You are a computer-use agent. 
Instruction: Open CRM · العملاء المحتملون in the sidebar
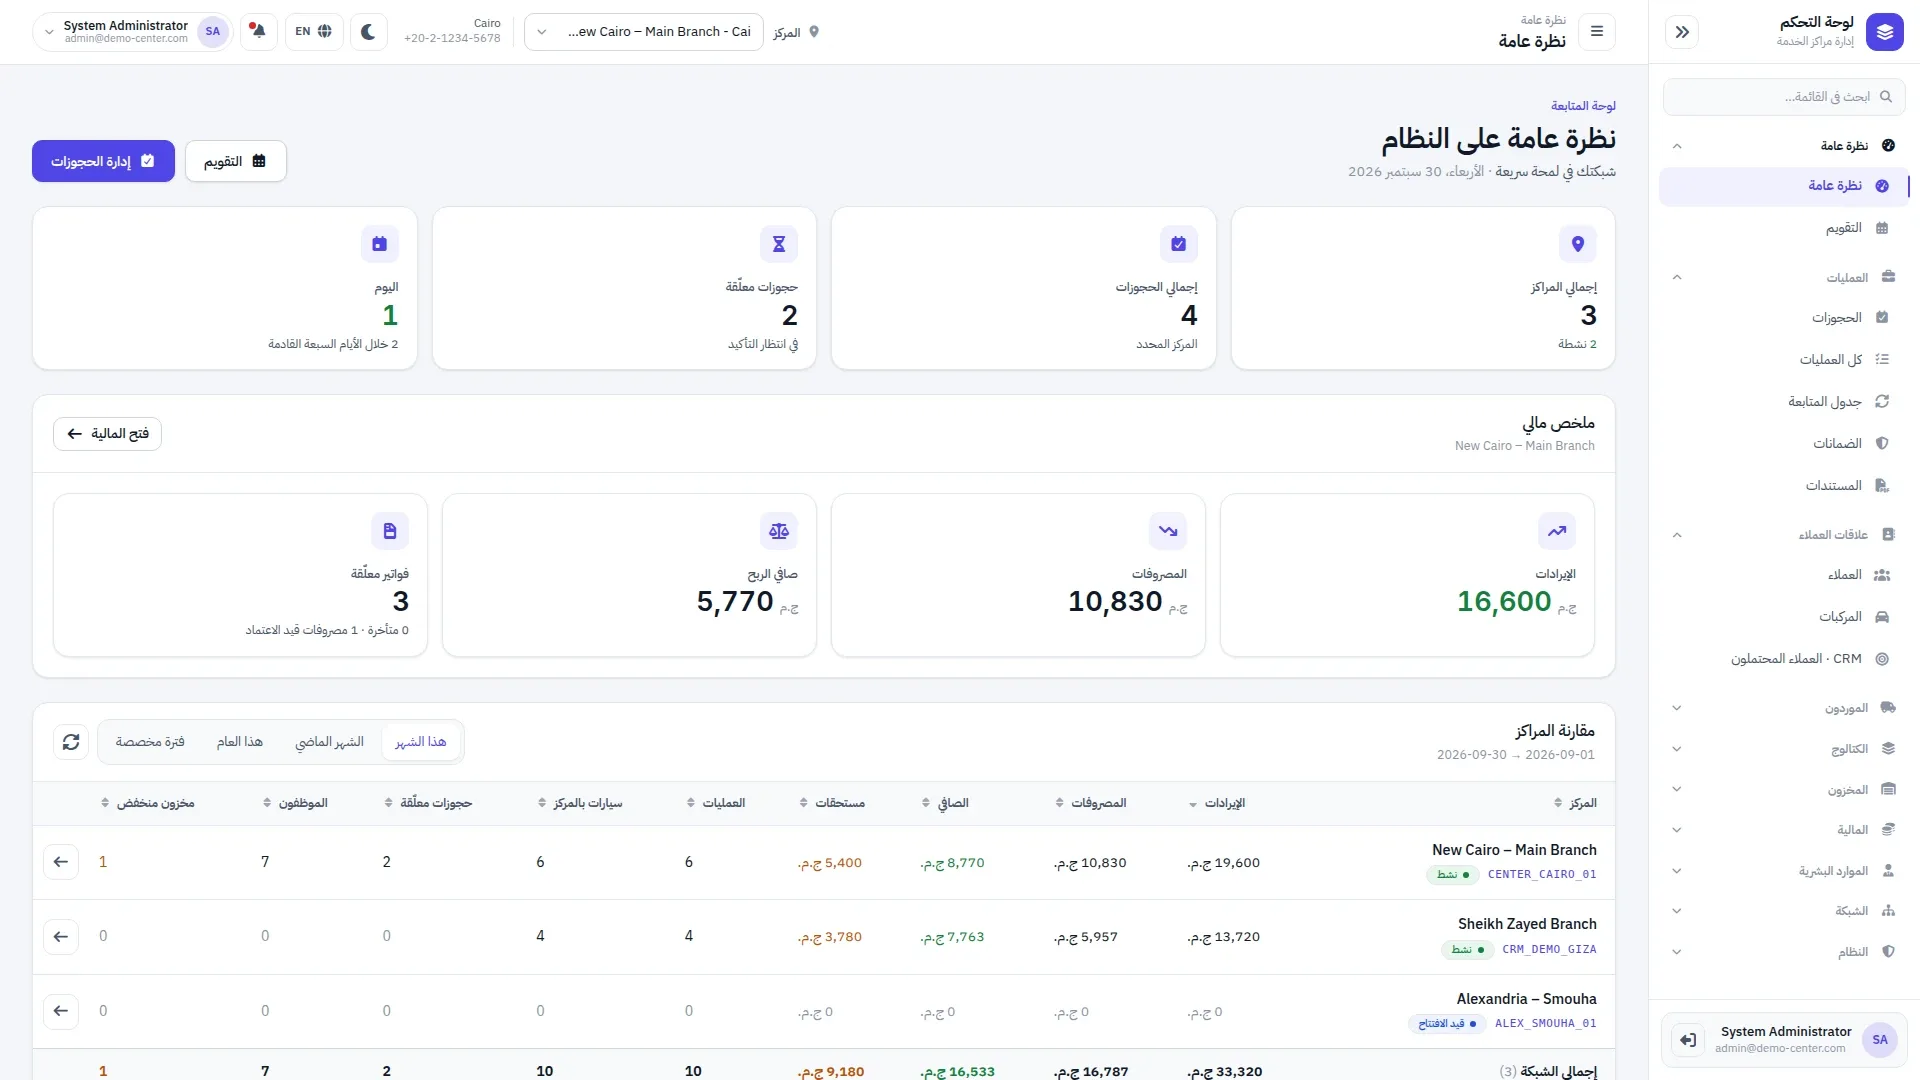(x=1783, y=659)
